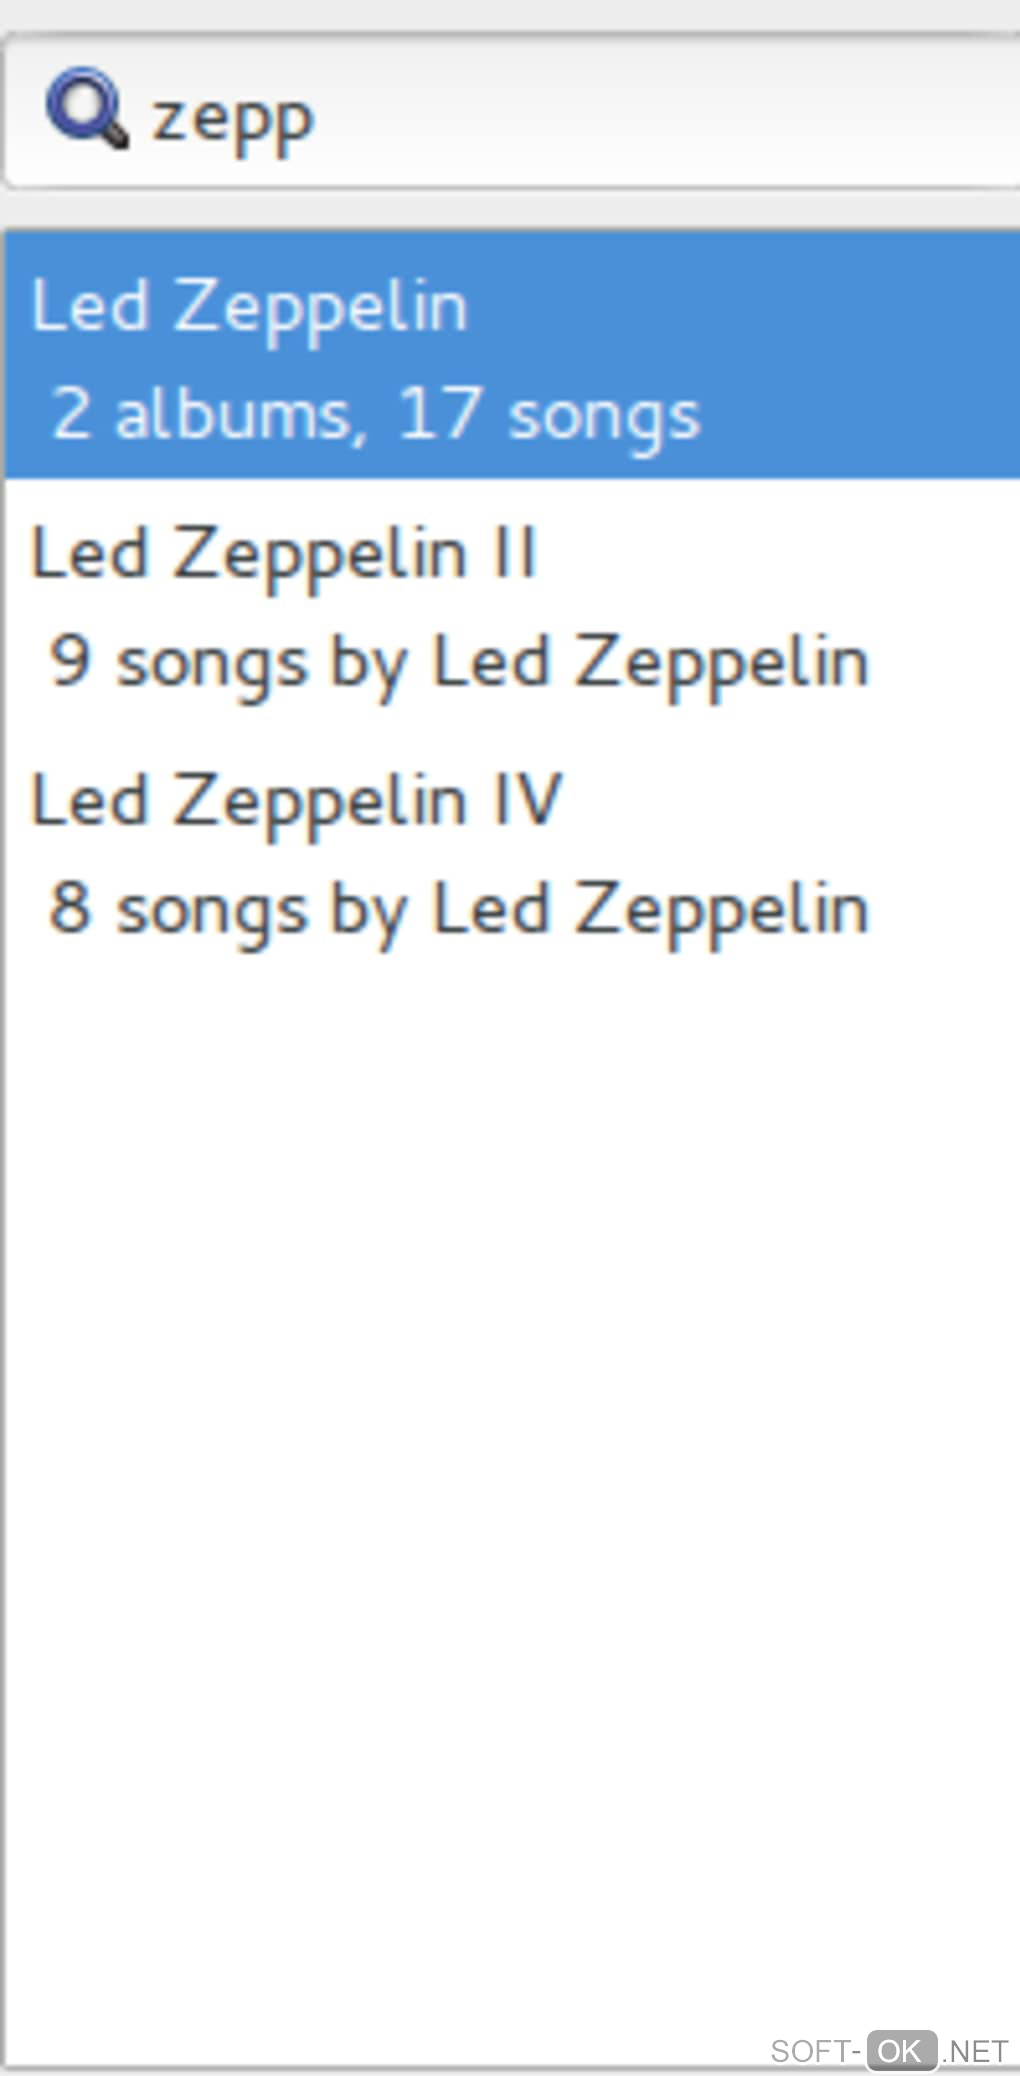Click the 'Led Zeppelin II' title text
This screenshot has height=2076, width=1020.
tap(285, 553)
